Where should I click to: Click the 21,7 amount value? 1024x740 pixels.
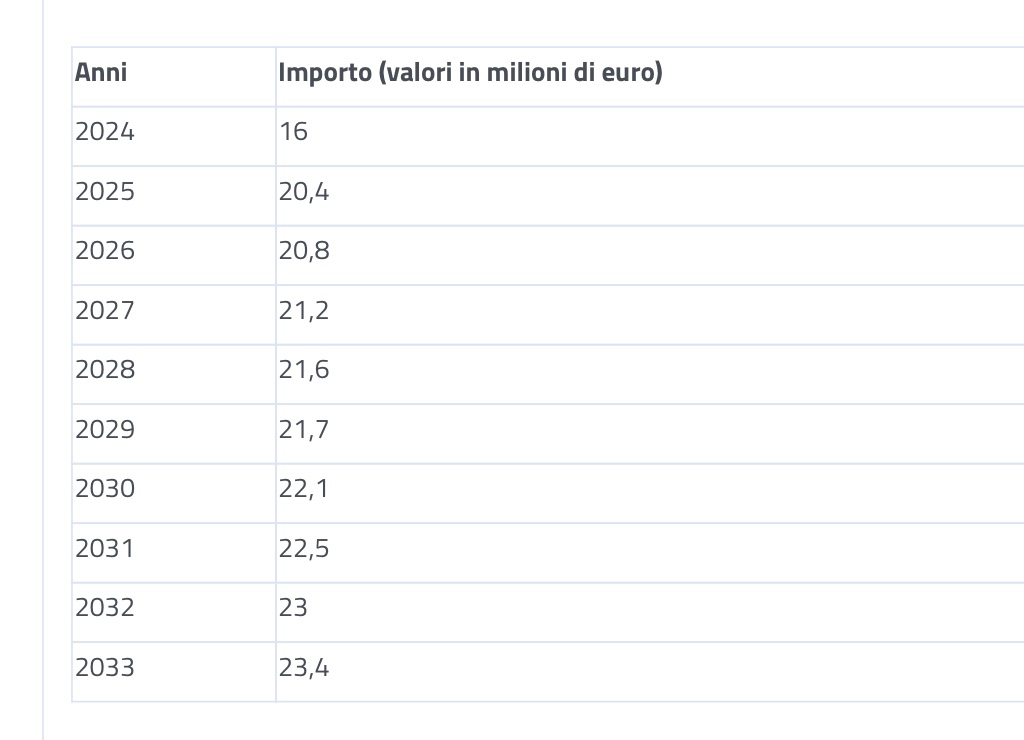304,430
